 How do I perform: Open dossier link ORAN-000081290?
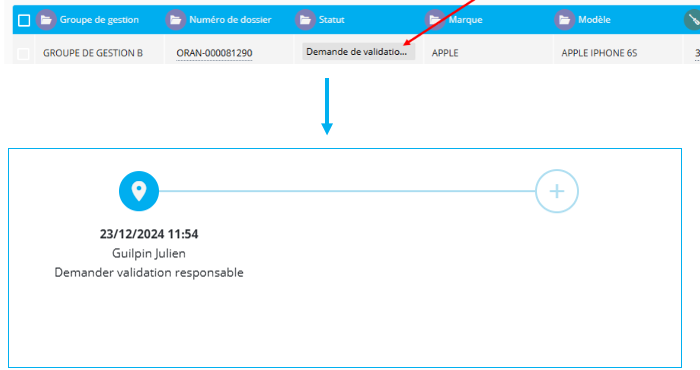tap(214, 53)
